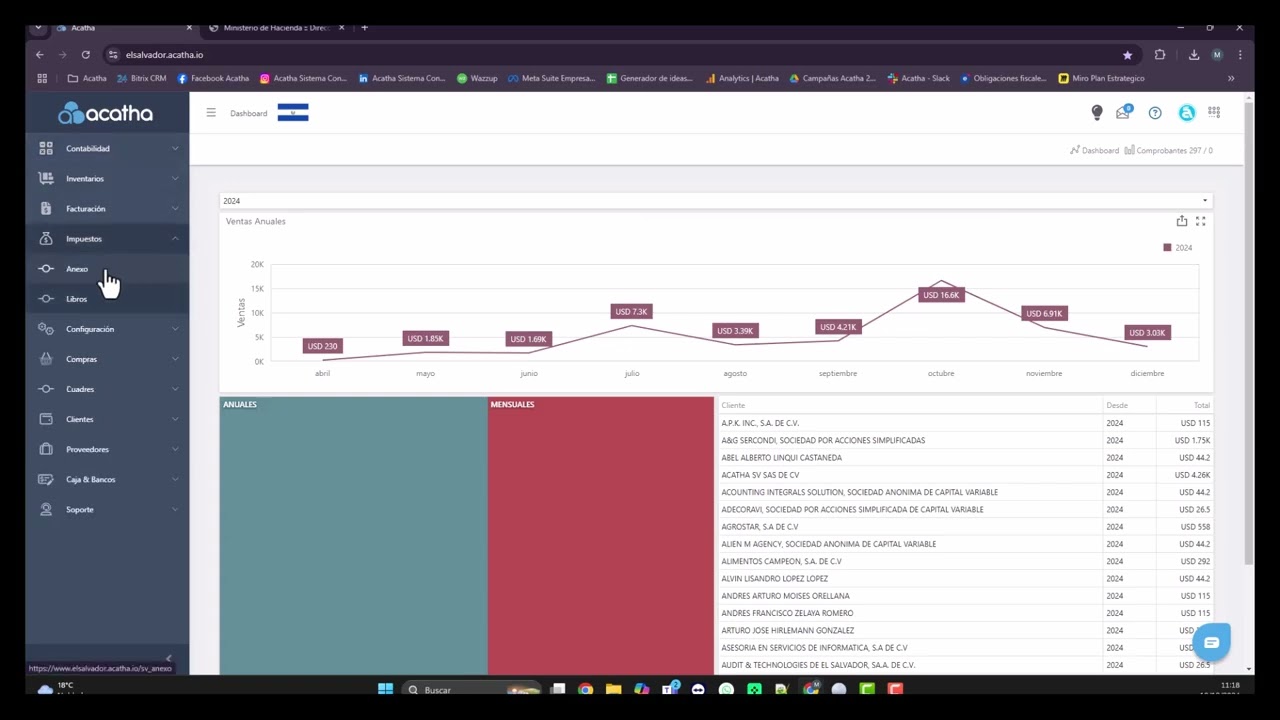Expand the Clientes menu chevron
The width and height of the screenshot is (1280, 720).
tap(175, 418)
